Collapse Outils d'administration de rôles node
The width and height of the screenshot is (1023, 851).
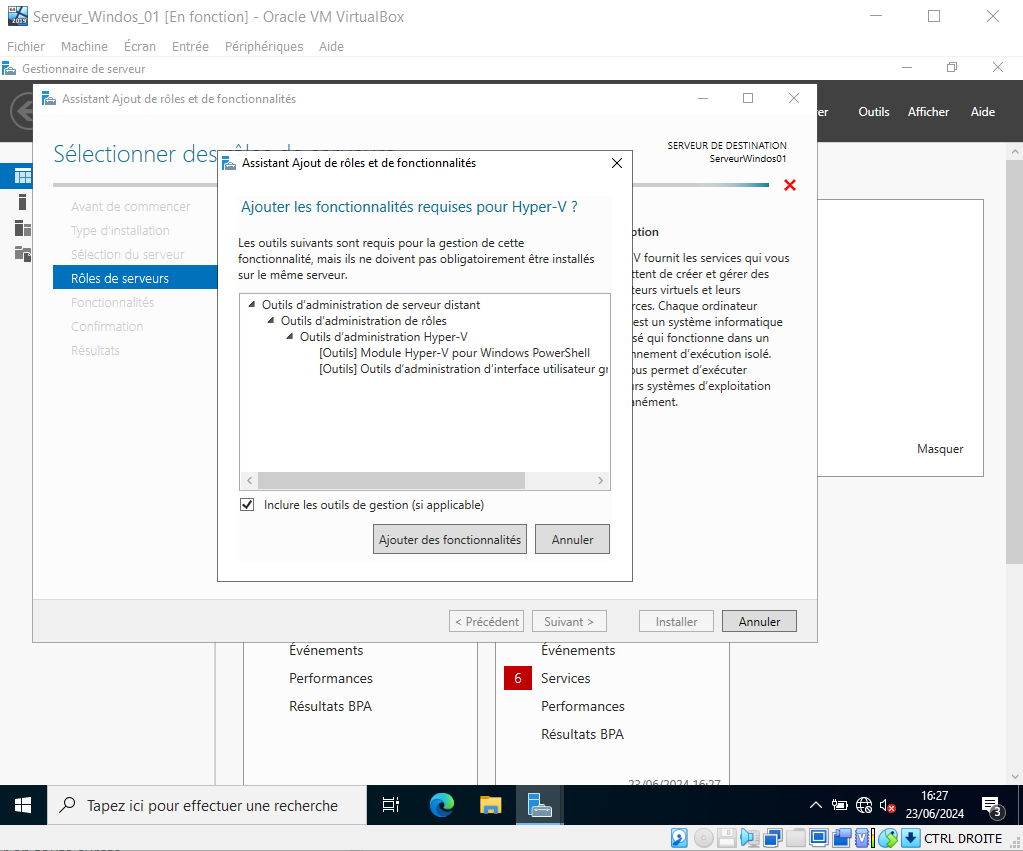pos(272,321)
